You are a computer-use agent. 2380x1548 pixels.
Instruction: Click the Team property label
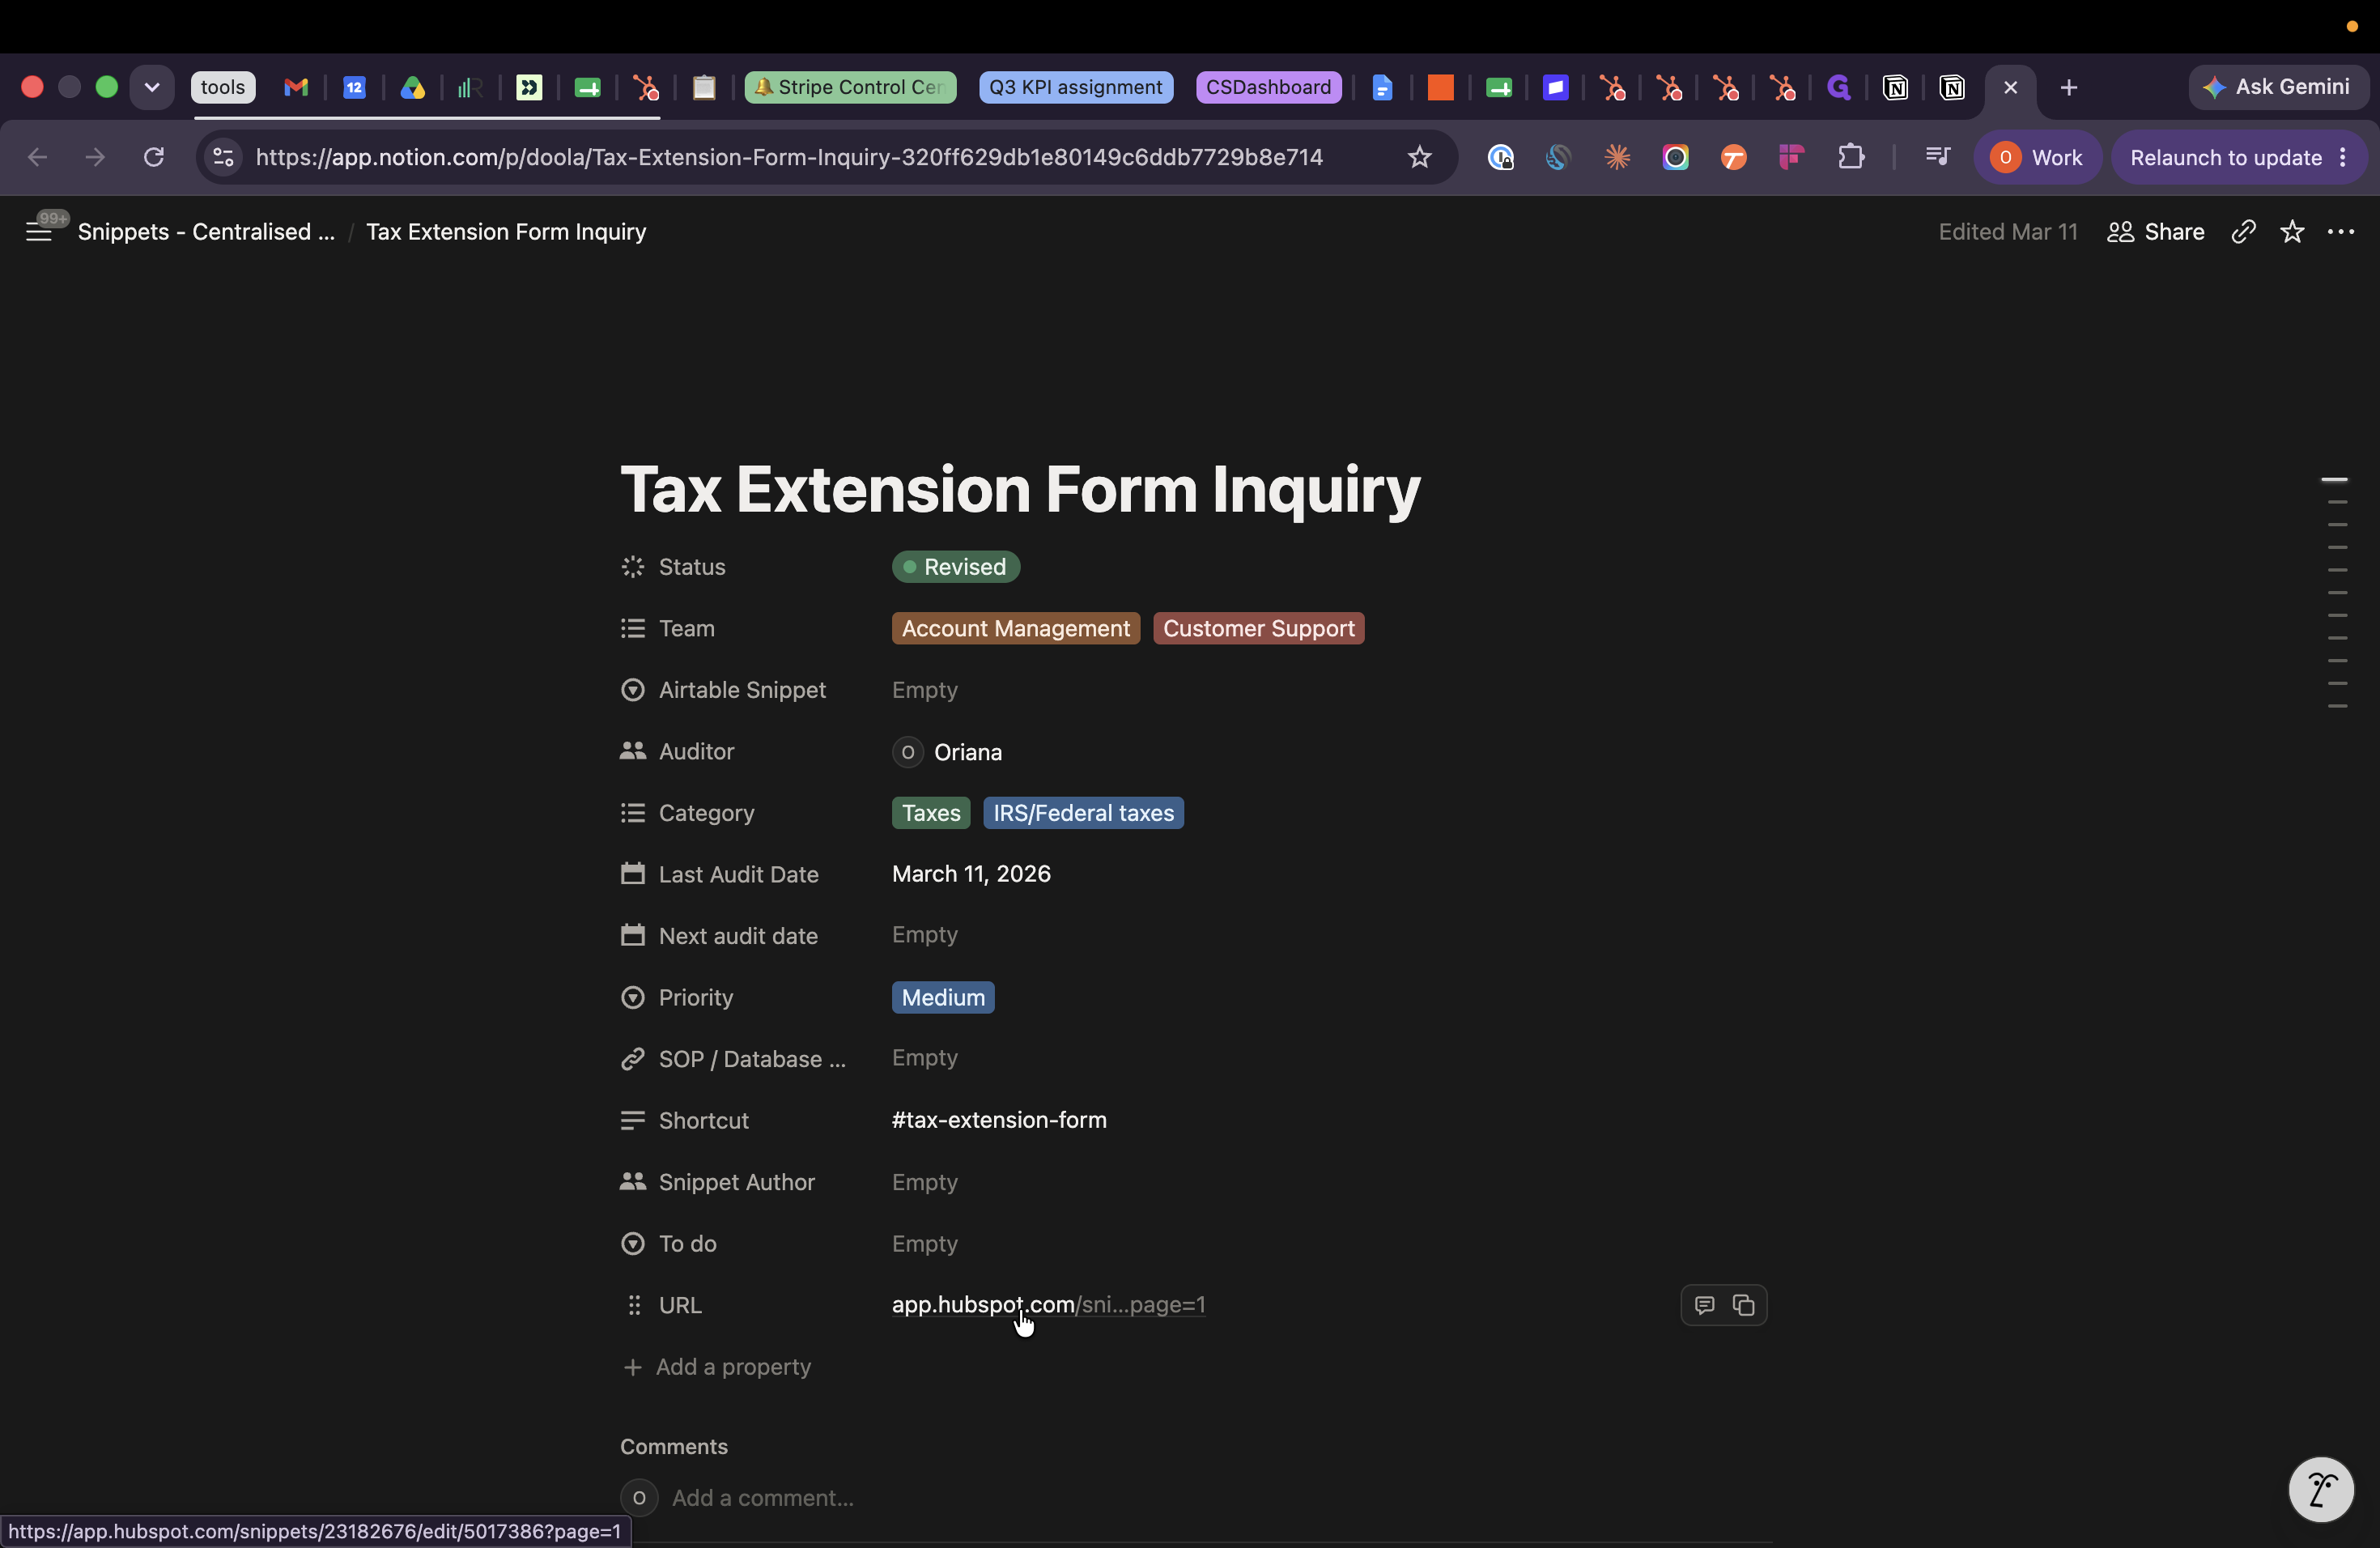[x=687, y=629]
